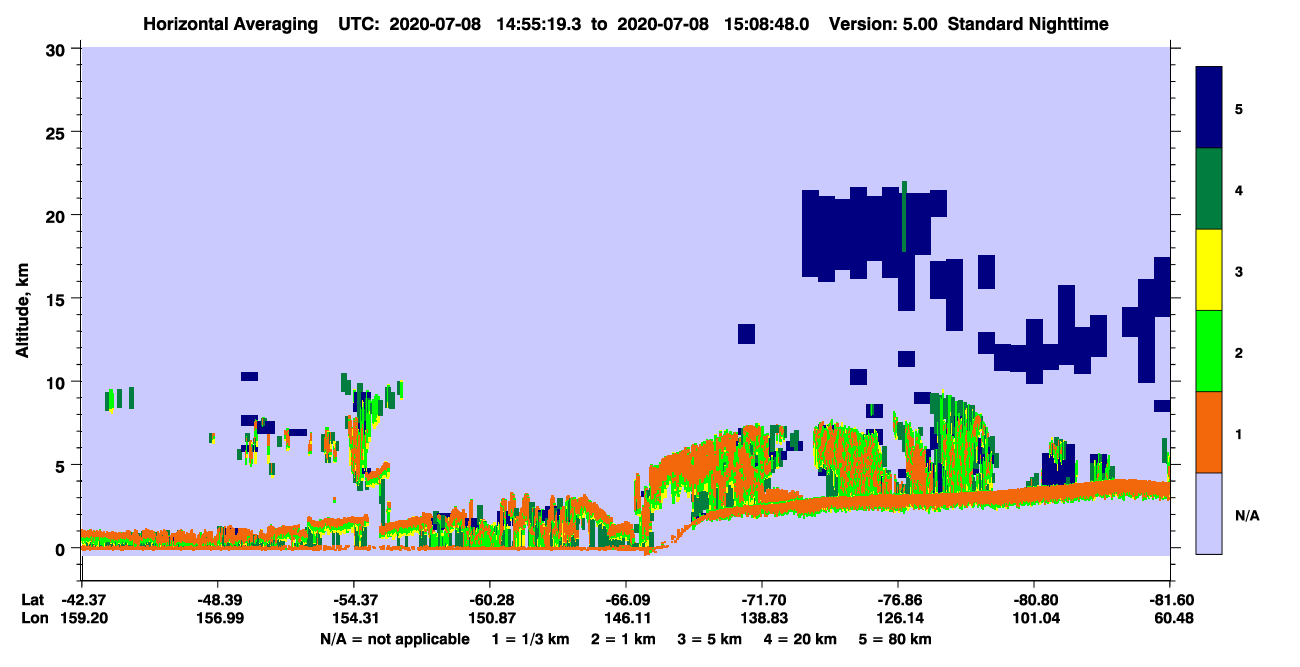Click the 'Lon' row label
Image resolution: width=1300 pixels, height=667 pixels.
[33, 618]
